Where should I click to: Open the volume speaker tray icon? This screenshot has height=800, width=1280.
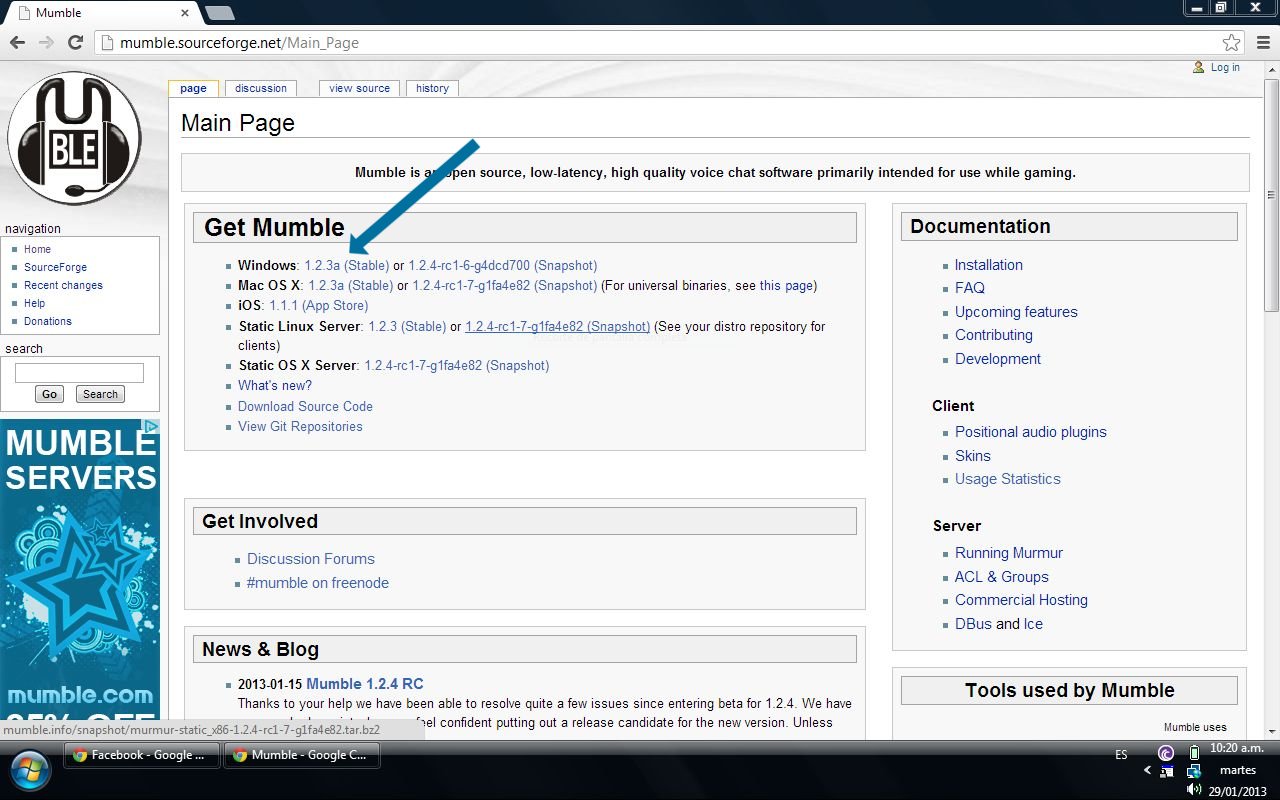(1193, 790)
